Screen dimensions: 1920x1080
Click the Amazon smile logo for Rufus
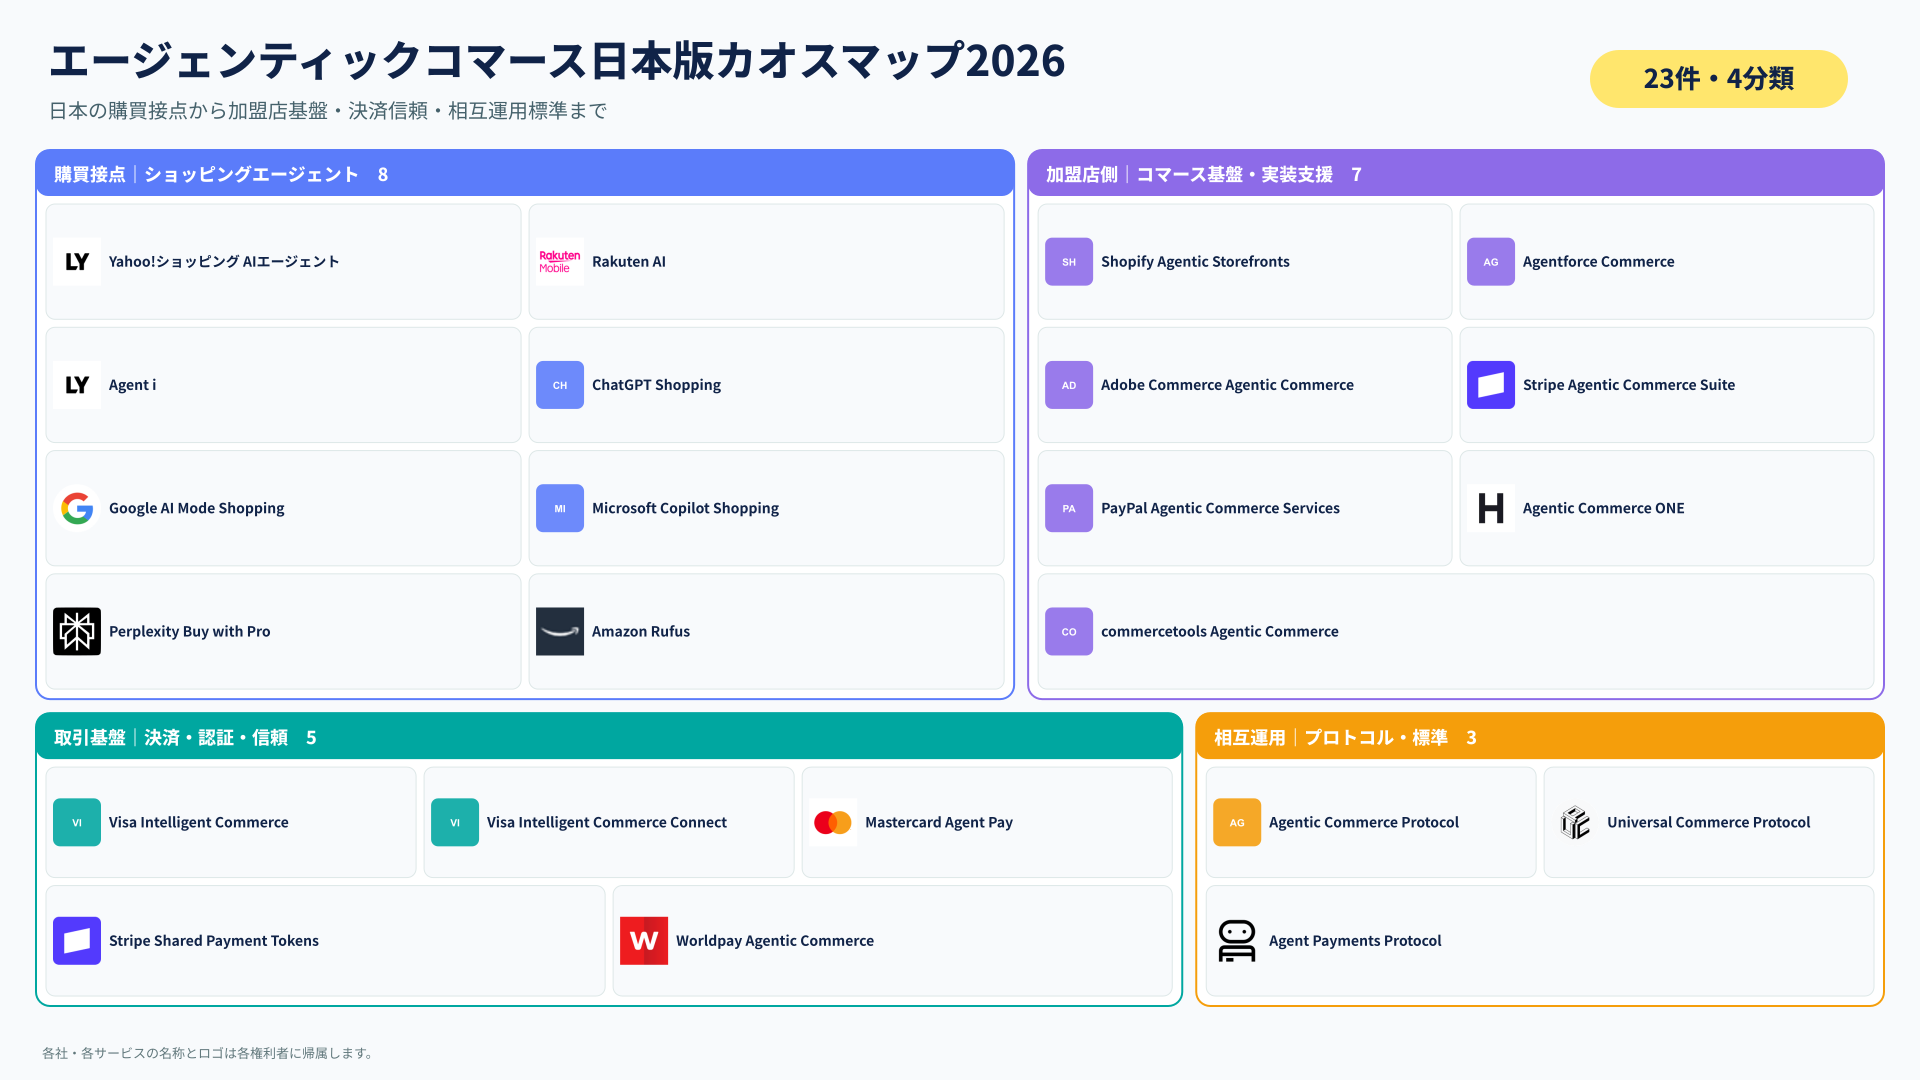(560, 632)
